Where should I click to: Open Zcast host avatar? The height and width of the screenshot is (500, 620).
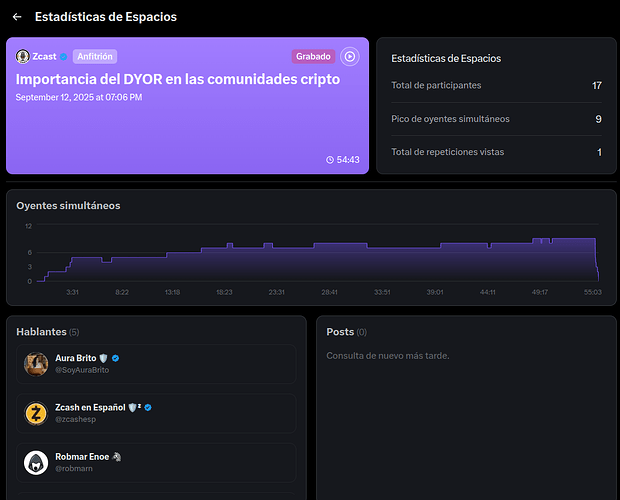pos(23,57)
